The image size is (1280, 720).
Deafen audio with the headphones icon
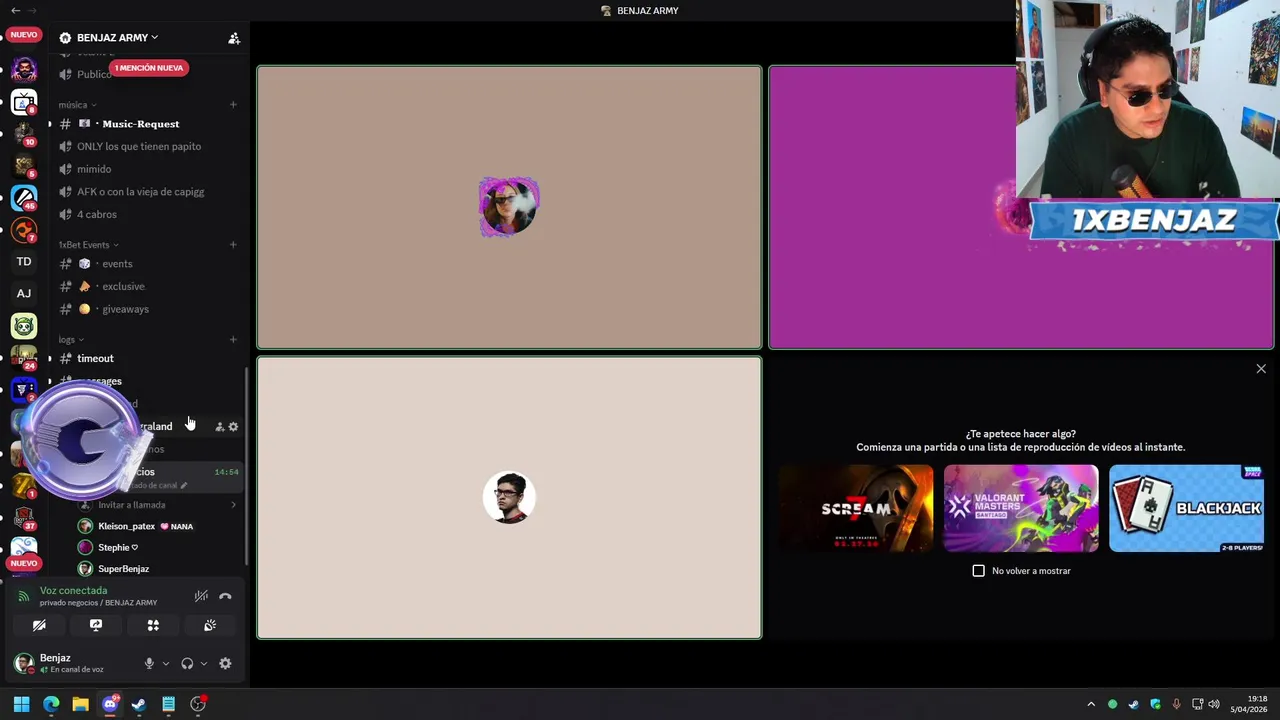click(x=187, y=664)
